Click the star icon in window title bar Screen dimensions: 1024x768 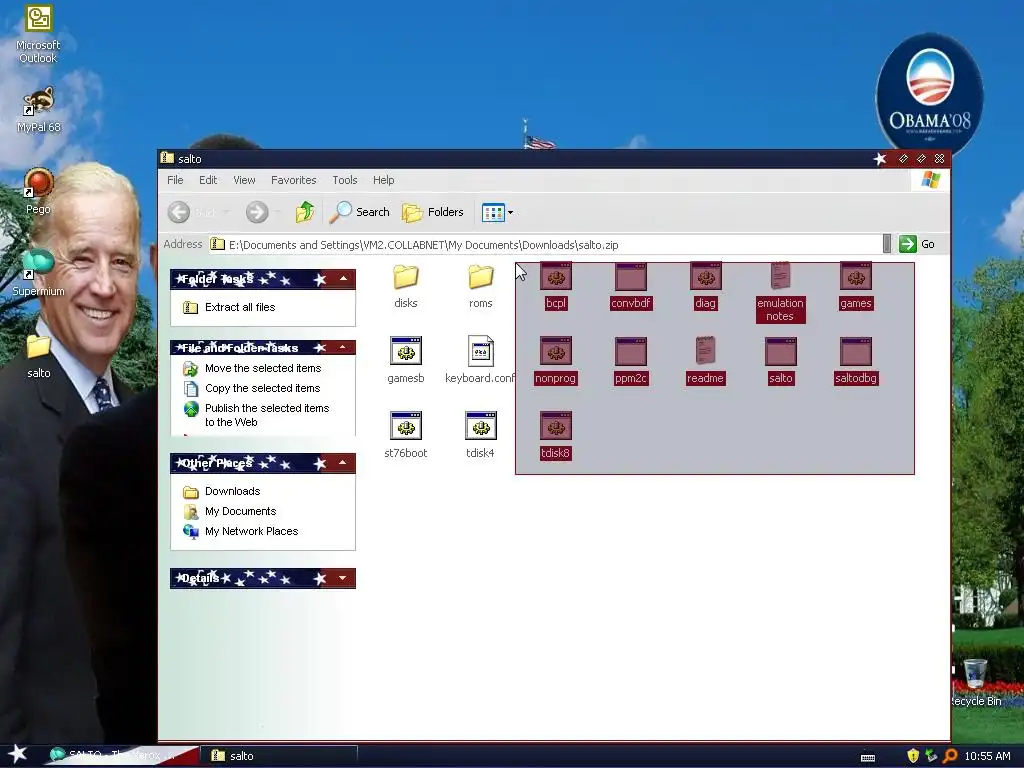tap(880, 159)
